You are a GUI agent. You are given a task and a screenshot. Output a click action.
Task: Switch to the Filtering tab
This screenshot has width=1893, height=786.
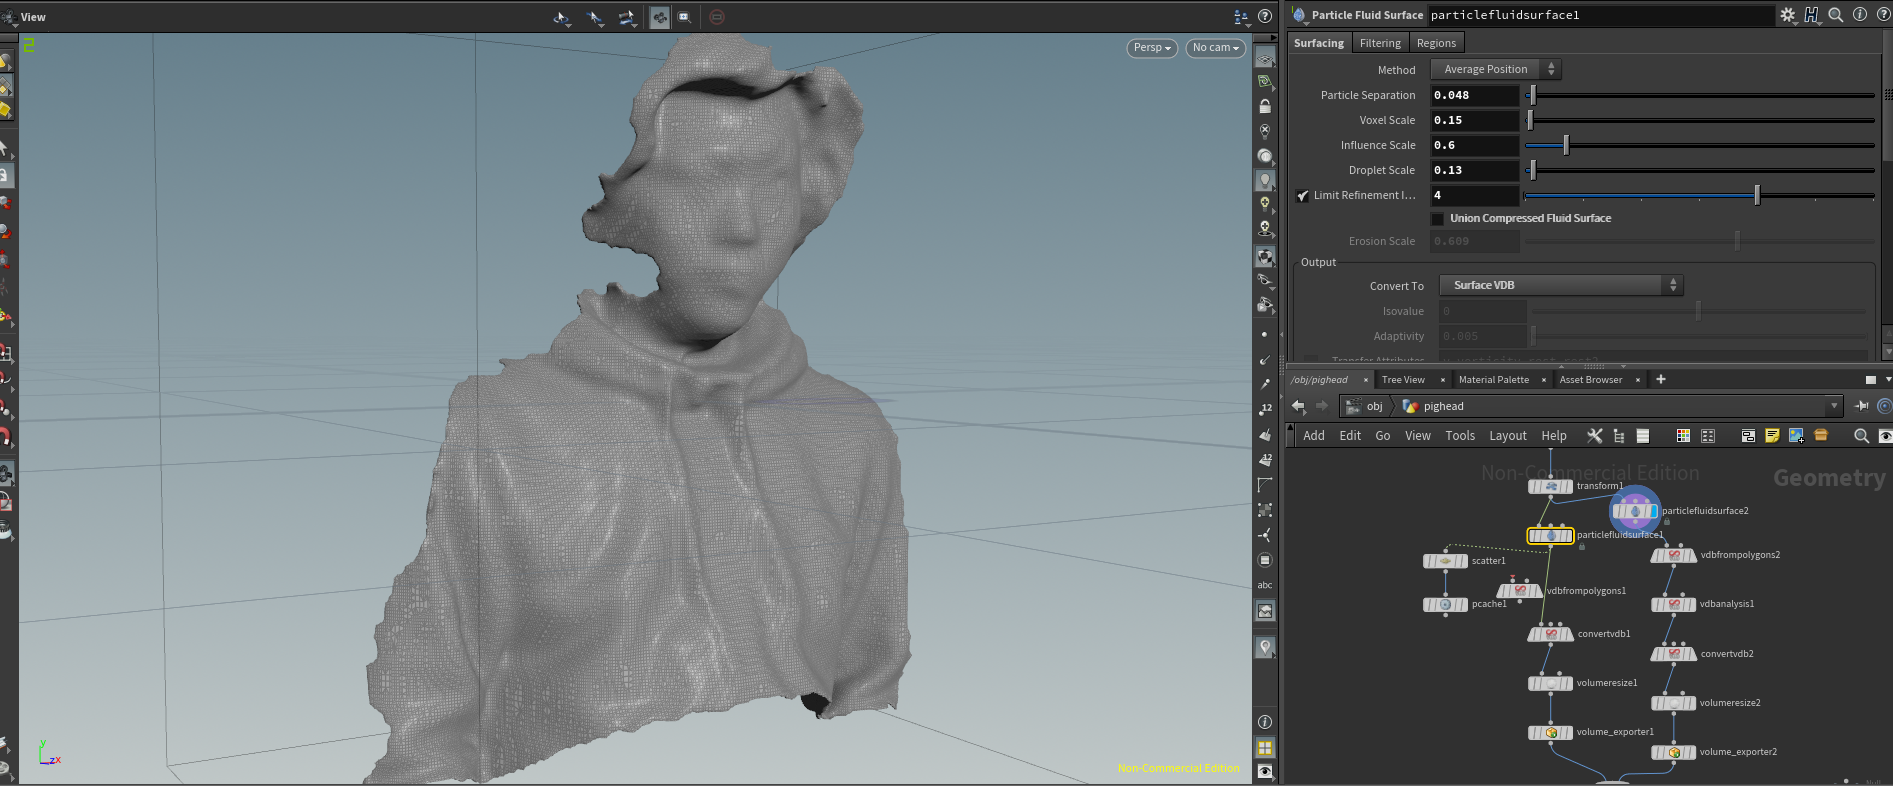(1380, 43)
